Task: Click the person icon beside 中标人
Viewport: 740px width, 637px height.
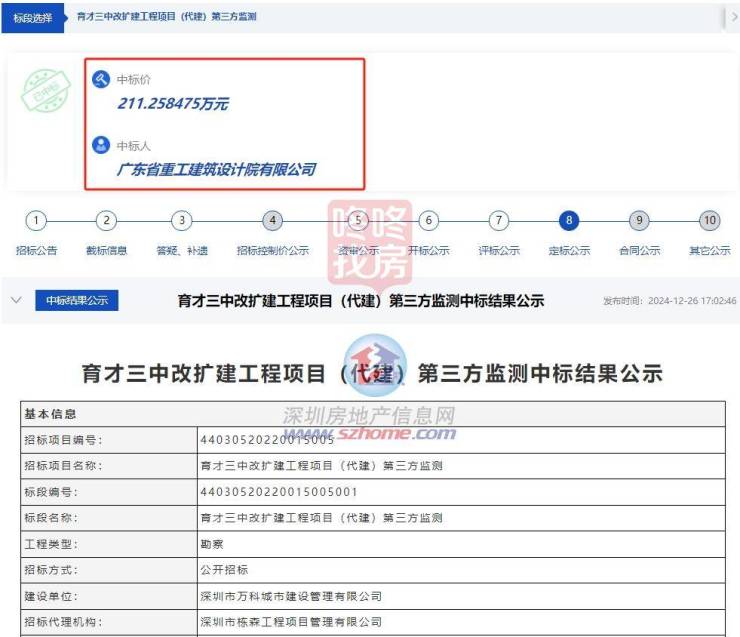Action: tap(101, 145)
